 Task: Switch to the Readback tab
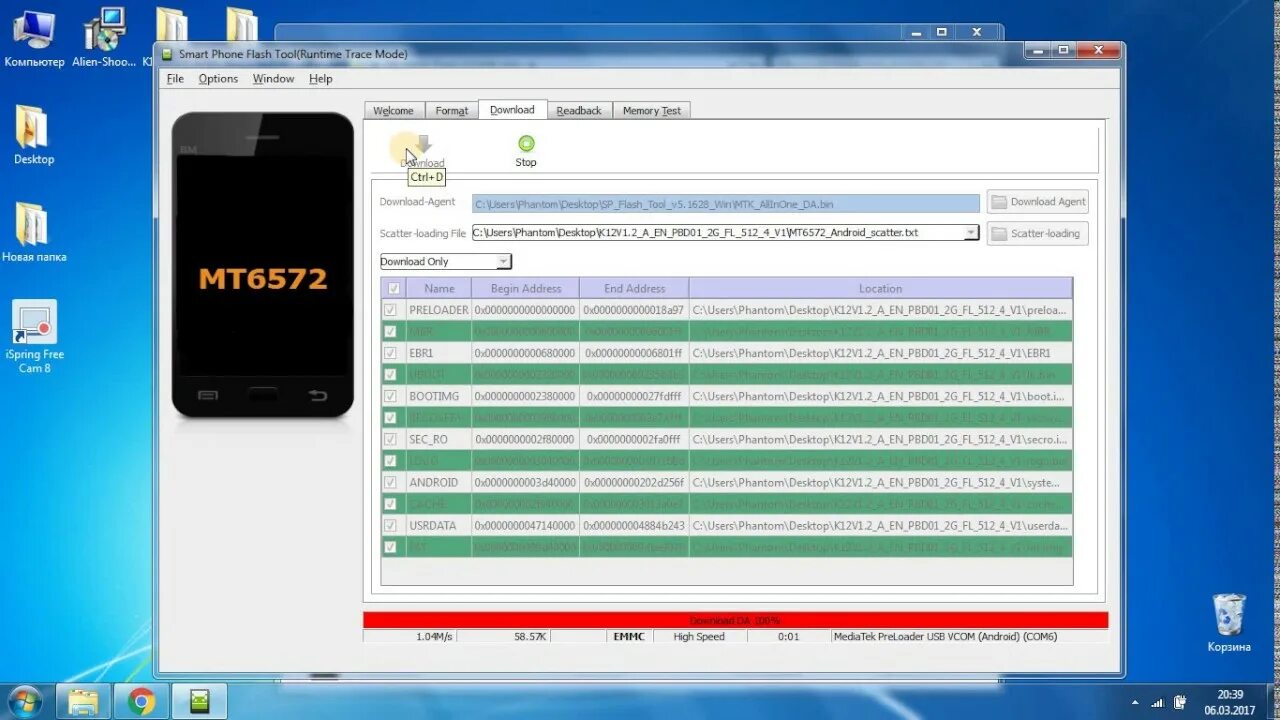click(x=579, y=111)
